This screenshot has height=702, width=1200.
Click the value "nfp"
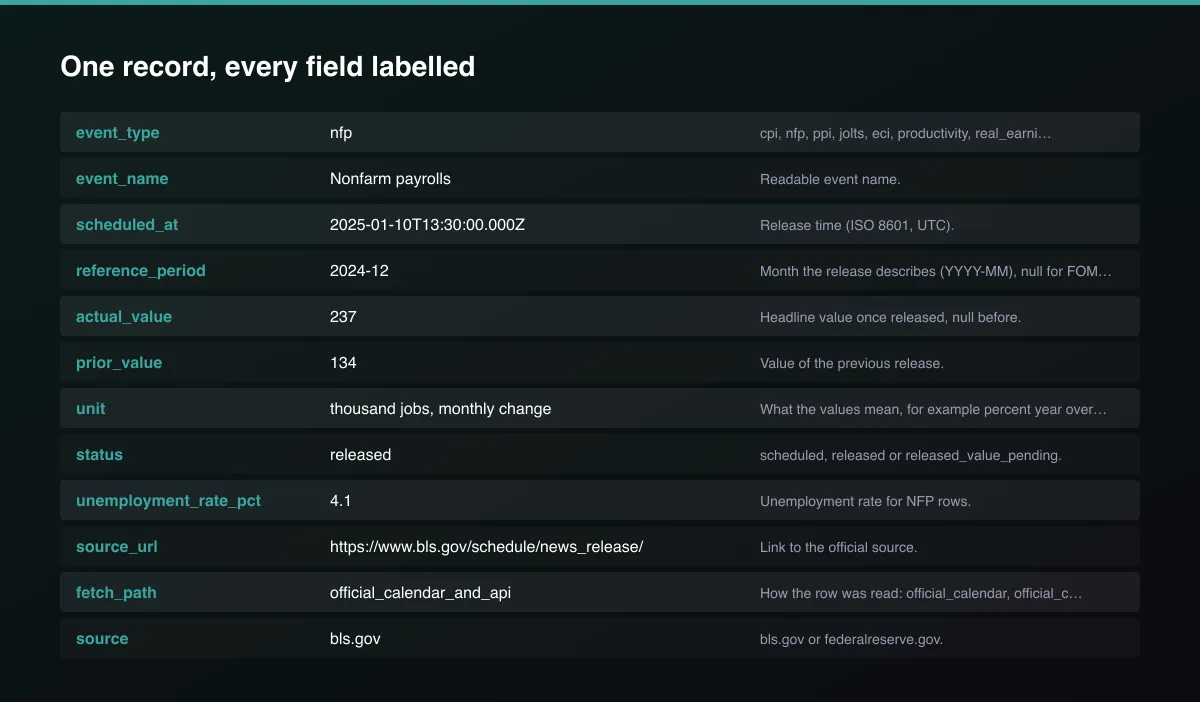[x=341, y=133]
